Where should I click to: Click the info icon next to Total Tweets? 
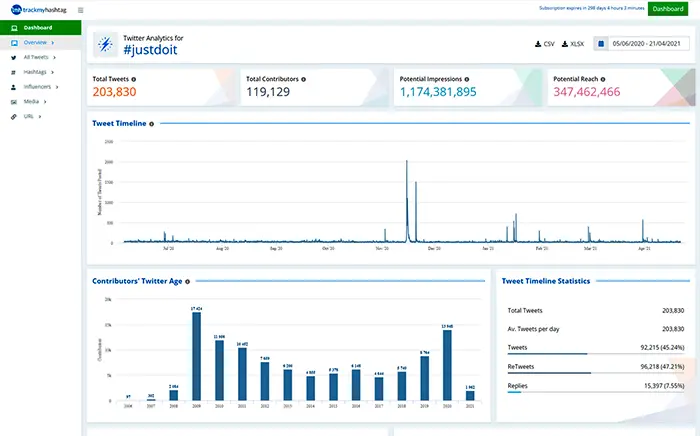click(x=134, y=78)
